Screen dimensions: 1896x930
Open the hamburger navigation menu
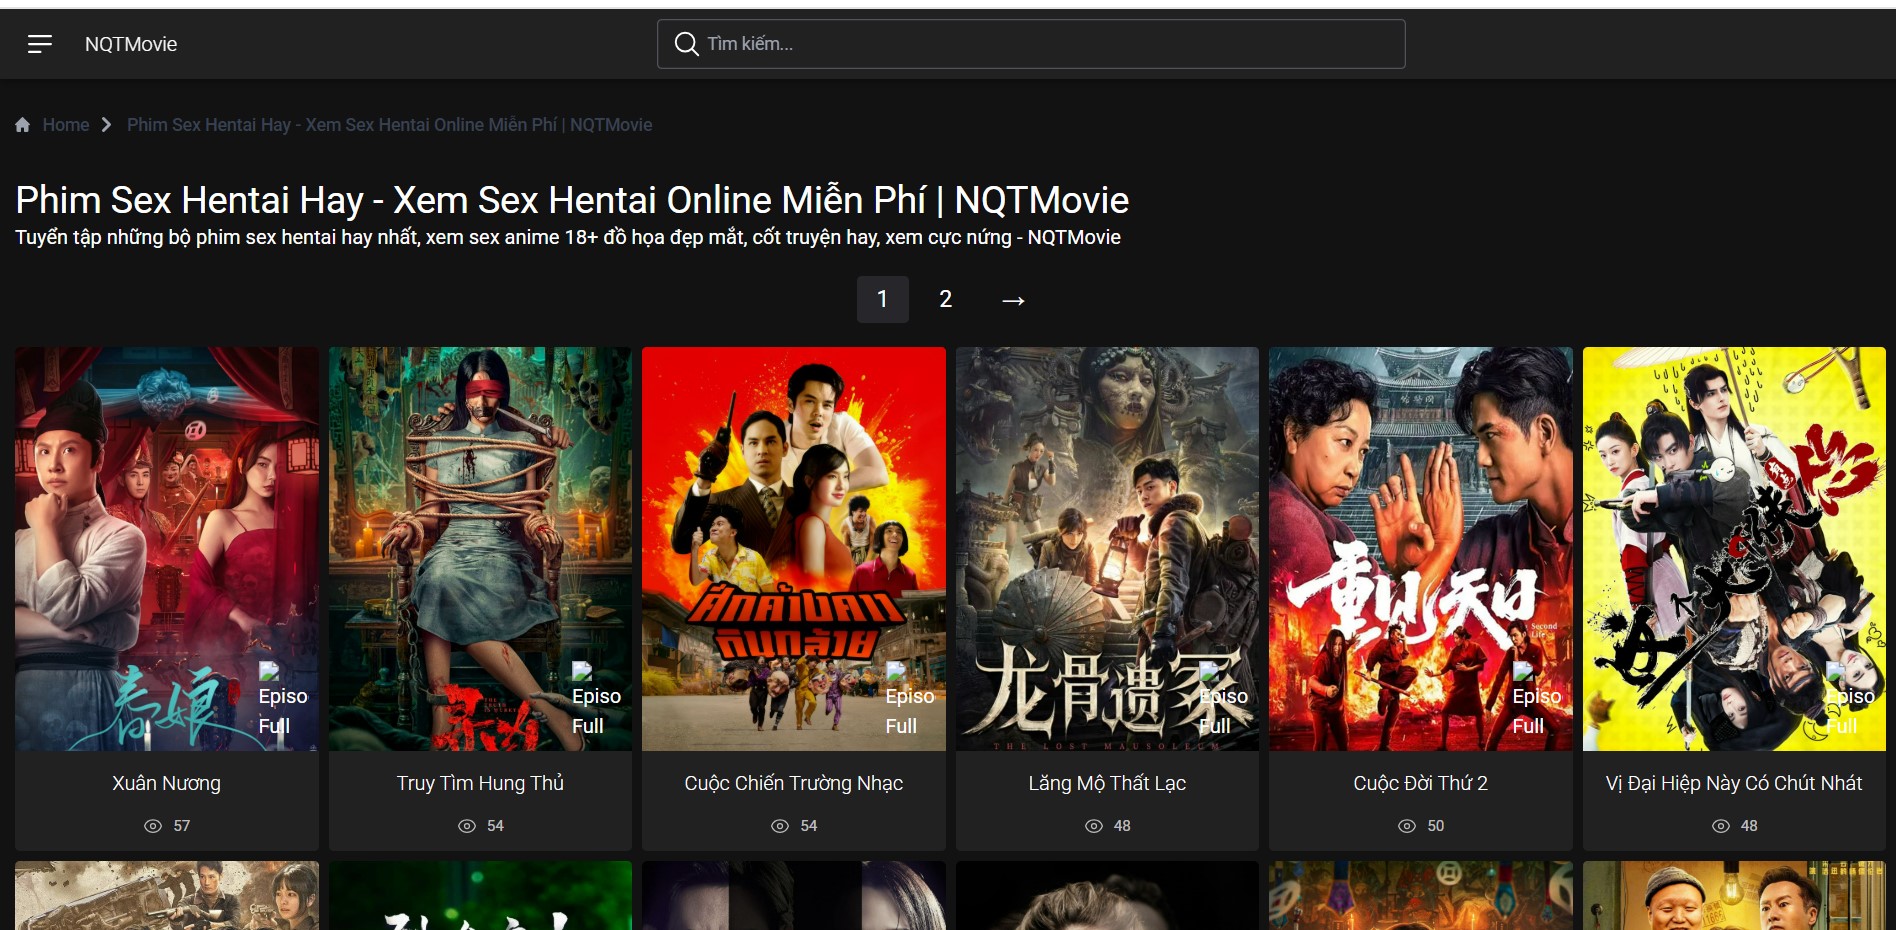tap(40, 44)
